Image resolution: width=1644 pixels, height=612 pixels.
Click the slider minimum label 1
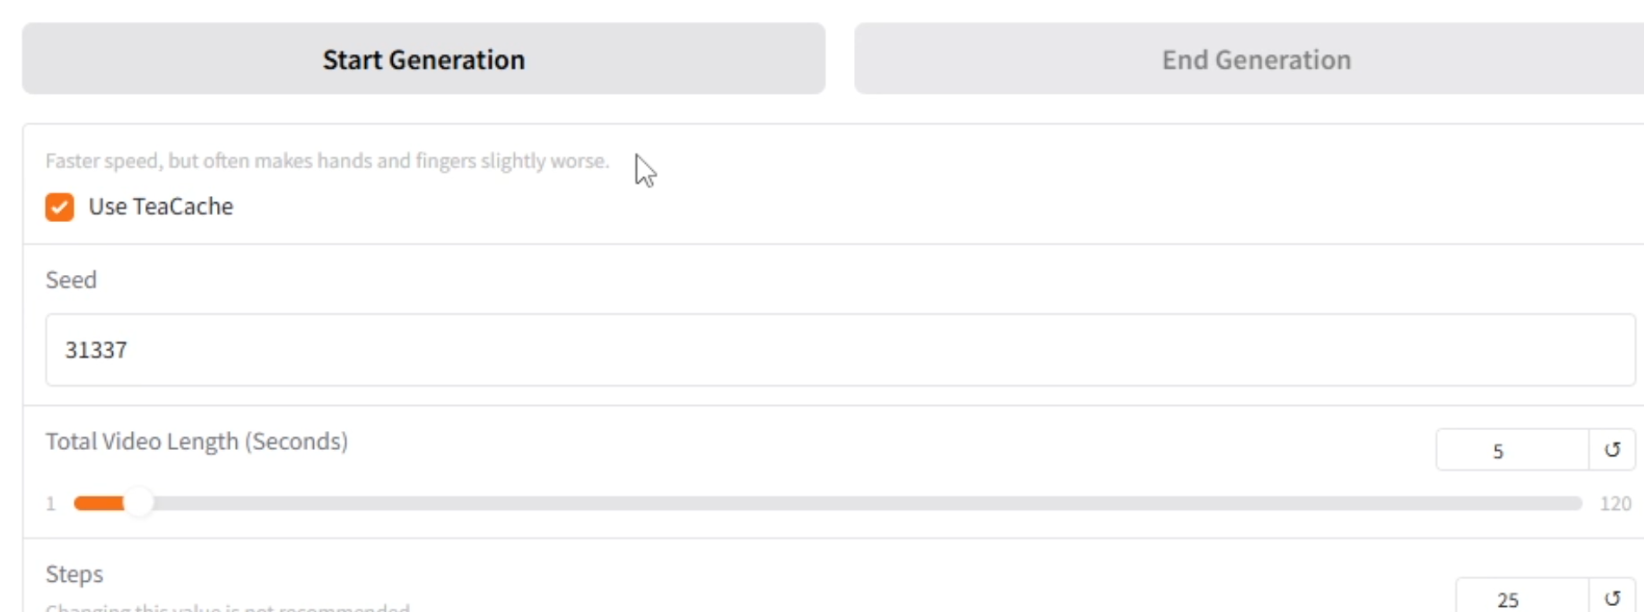coord(50,504)
